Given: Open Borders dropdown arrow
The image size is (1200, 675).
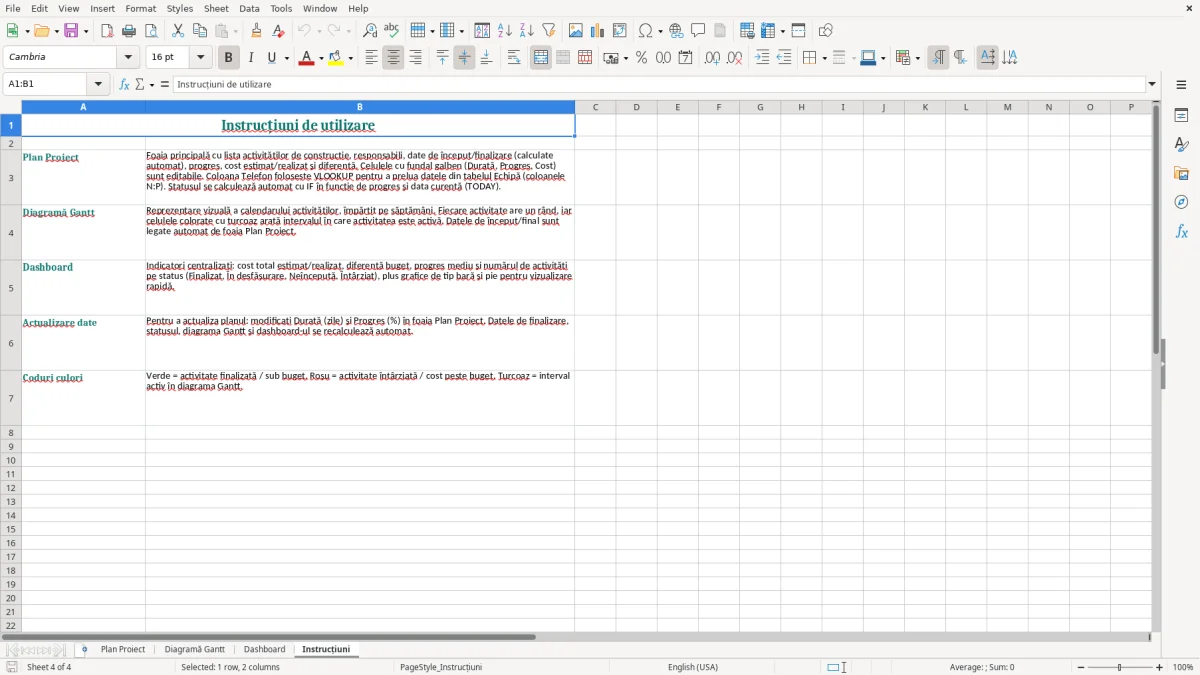Looking at the screenshot, I should (823, 58).
